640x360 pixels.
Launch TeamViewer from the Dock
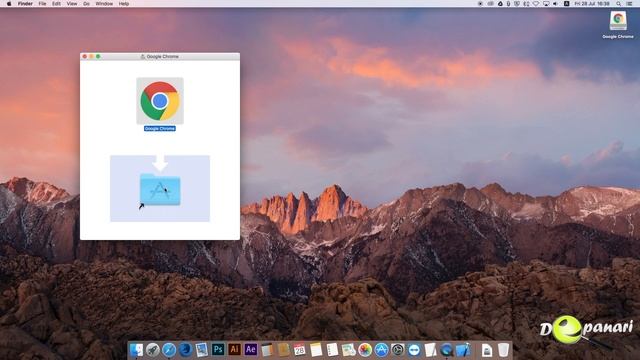[414, 350]
